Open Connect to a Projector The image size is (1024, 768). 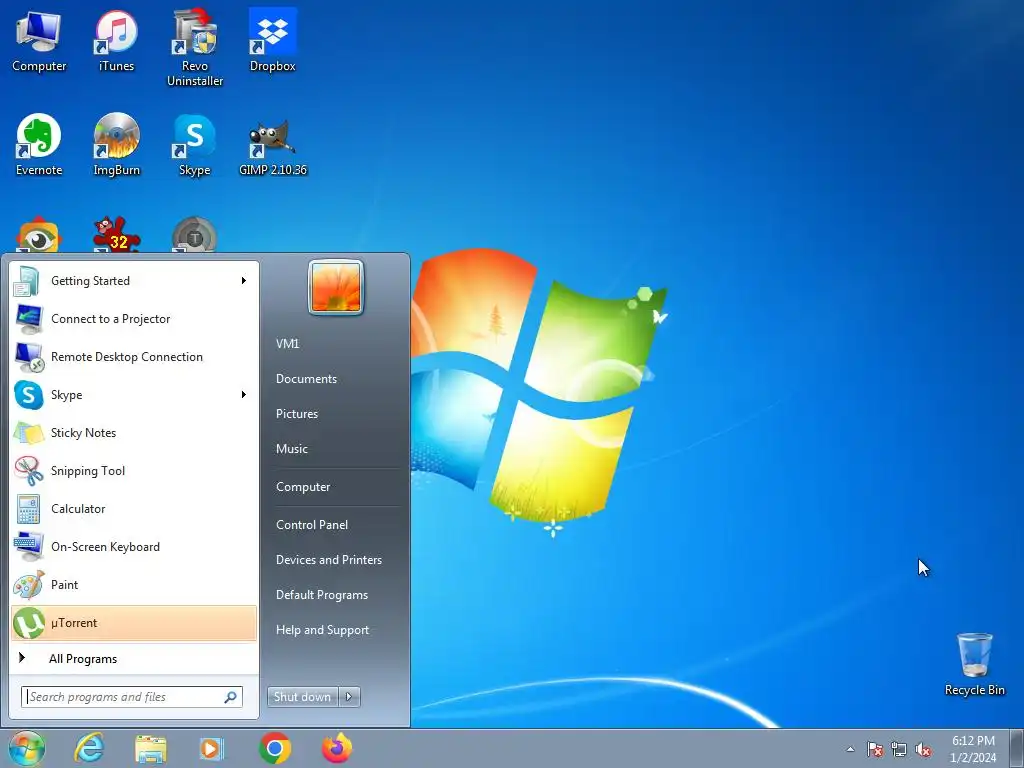134,319
